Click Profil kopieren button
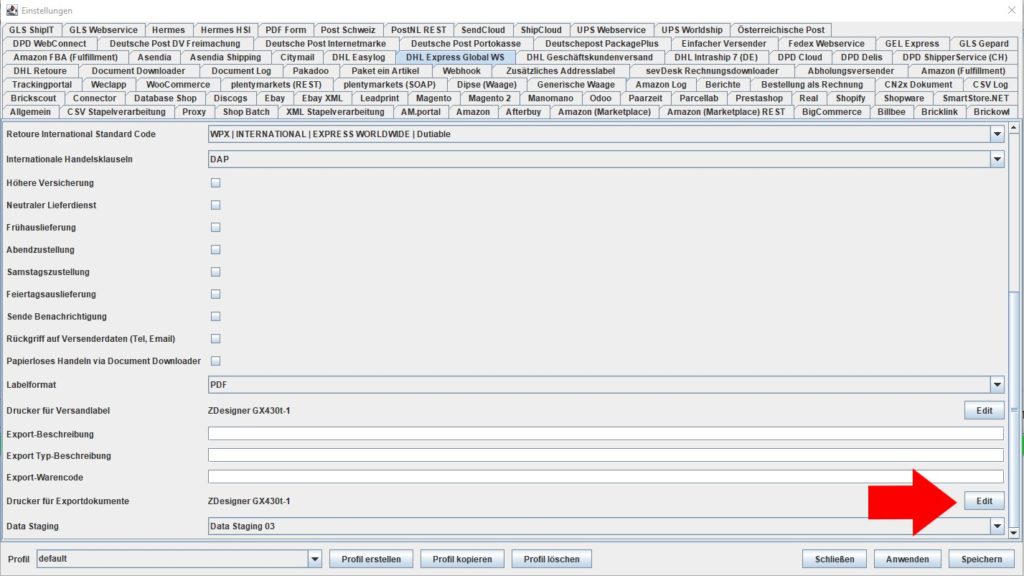 pos(462,559)
